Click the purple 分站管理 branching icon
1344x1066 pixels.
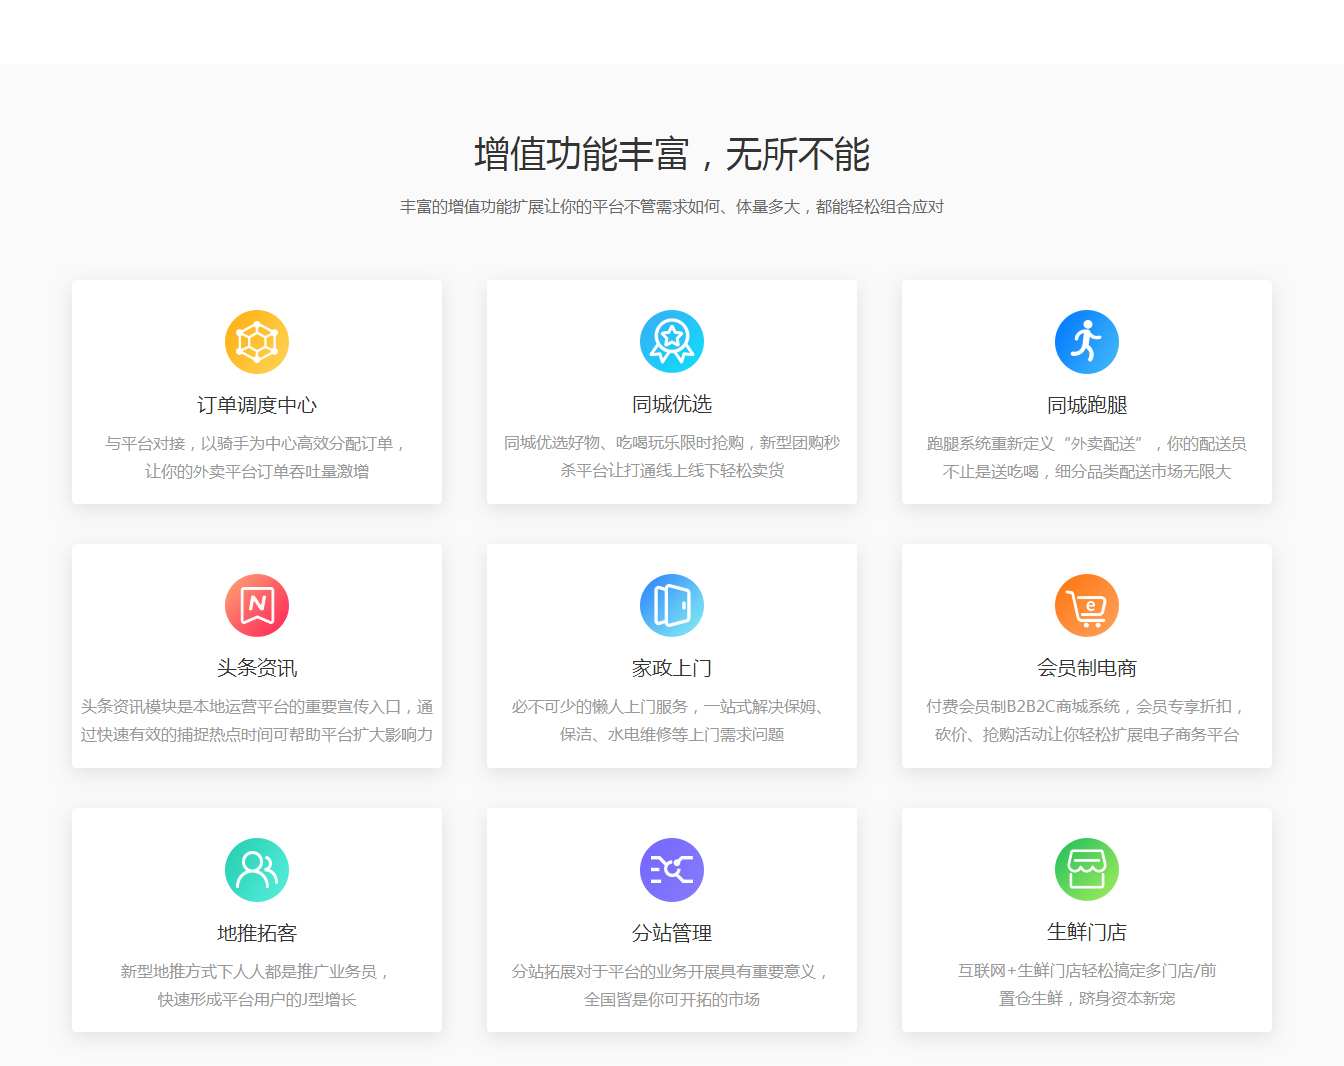click(x=672, y=870)
